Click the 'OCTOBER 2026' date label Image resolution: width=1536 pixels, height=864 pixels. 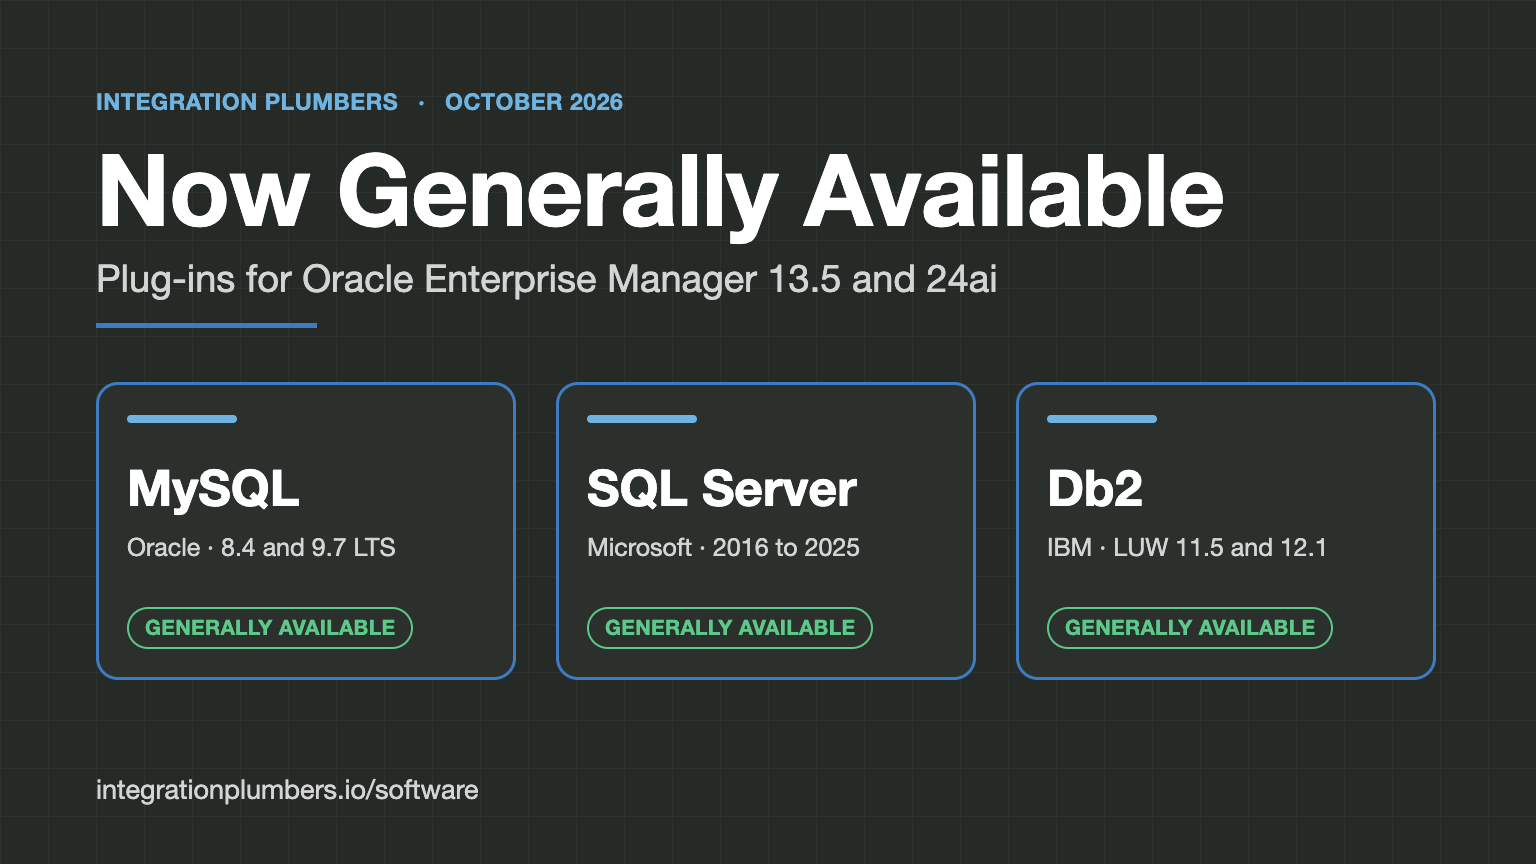(x=534, y=102)
